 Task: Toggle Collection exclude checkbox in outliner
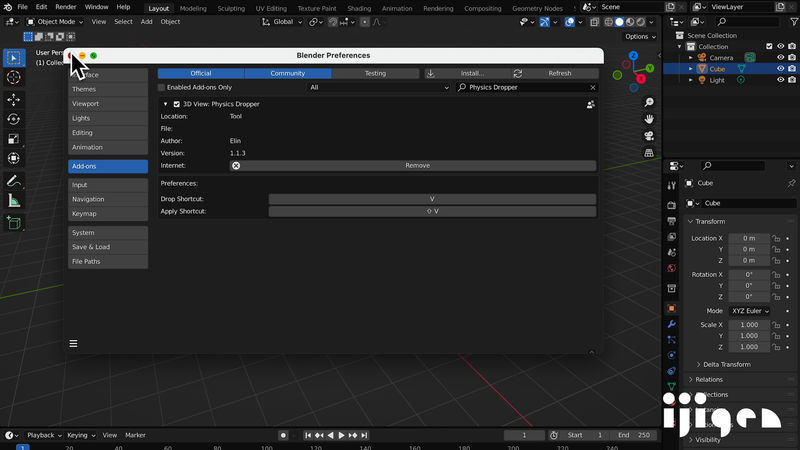pos(769,46)
